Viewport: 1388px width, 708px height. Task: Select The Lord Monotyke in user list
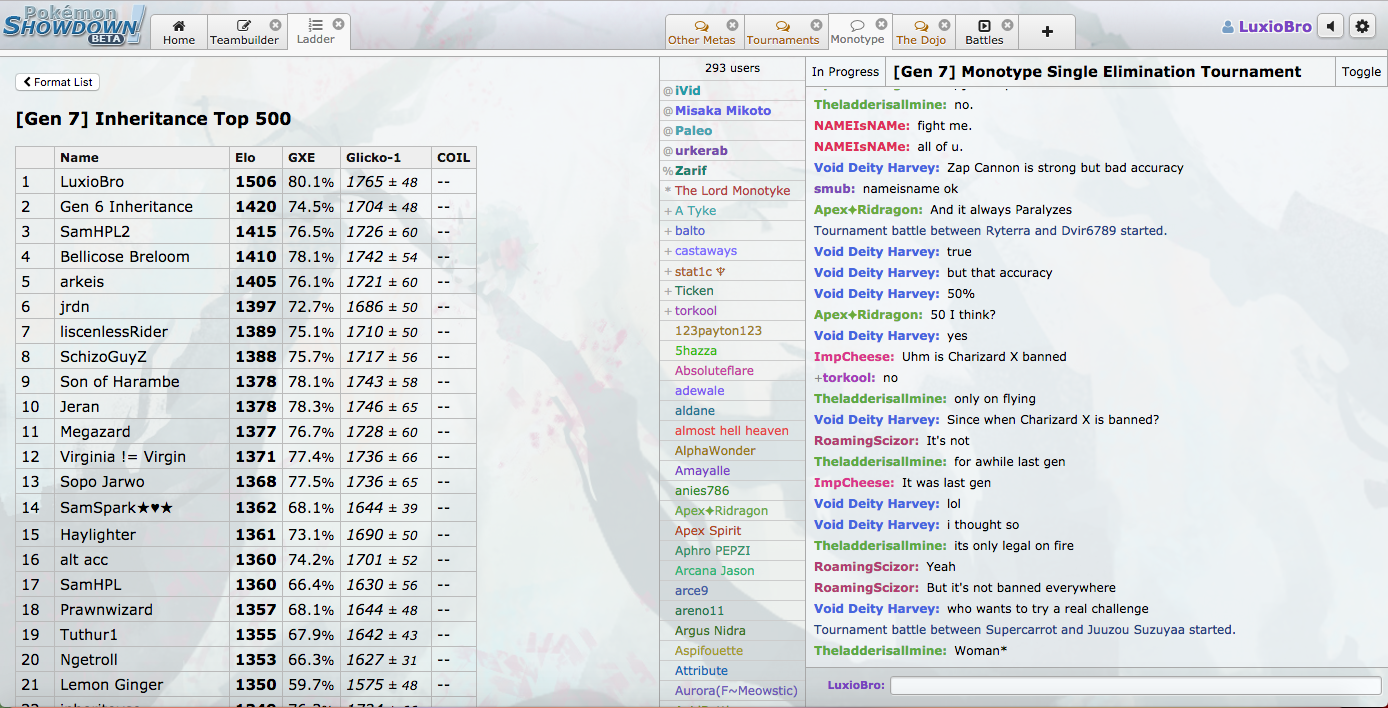(x=732, y=191)
